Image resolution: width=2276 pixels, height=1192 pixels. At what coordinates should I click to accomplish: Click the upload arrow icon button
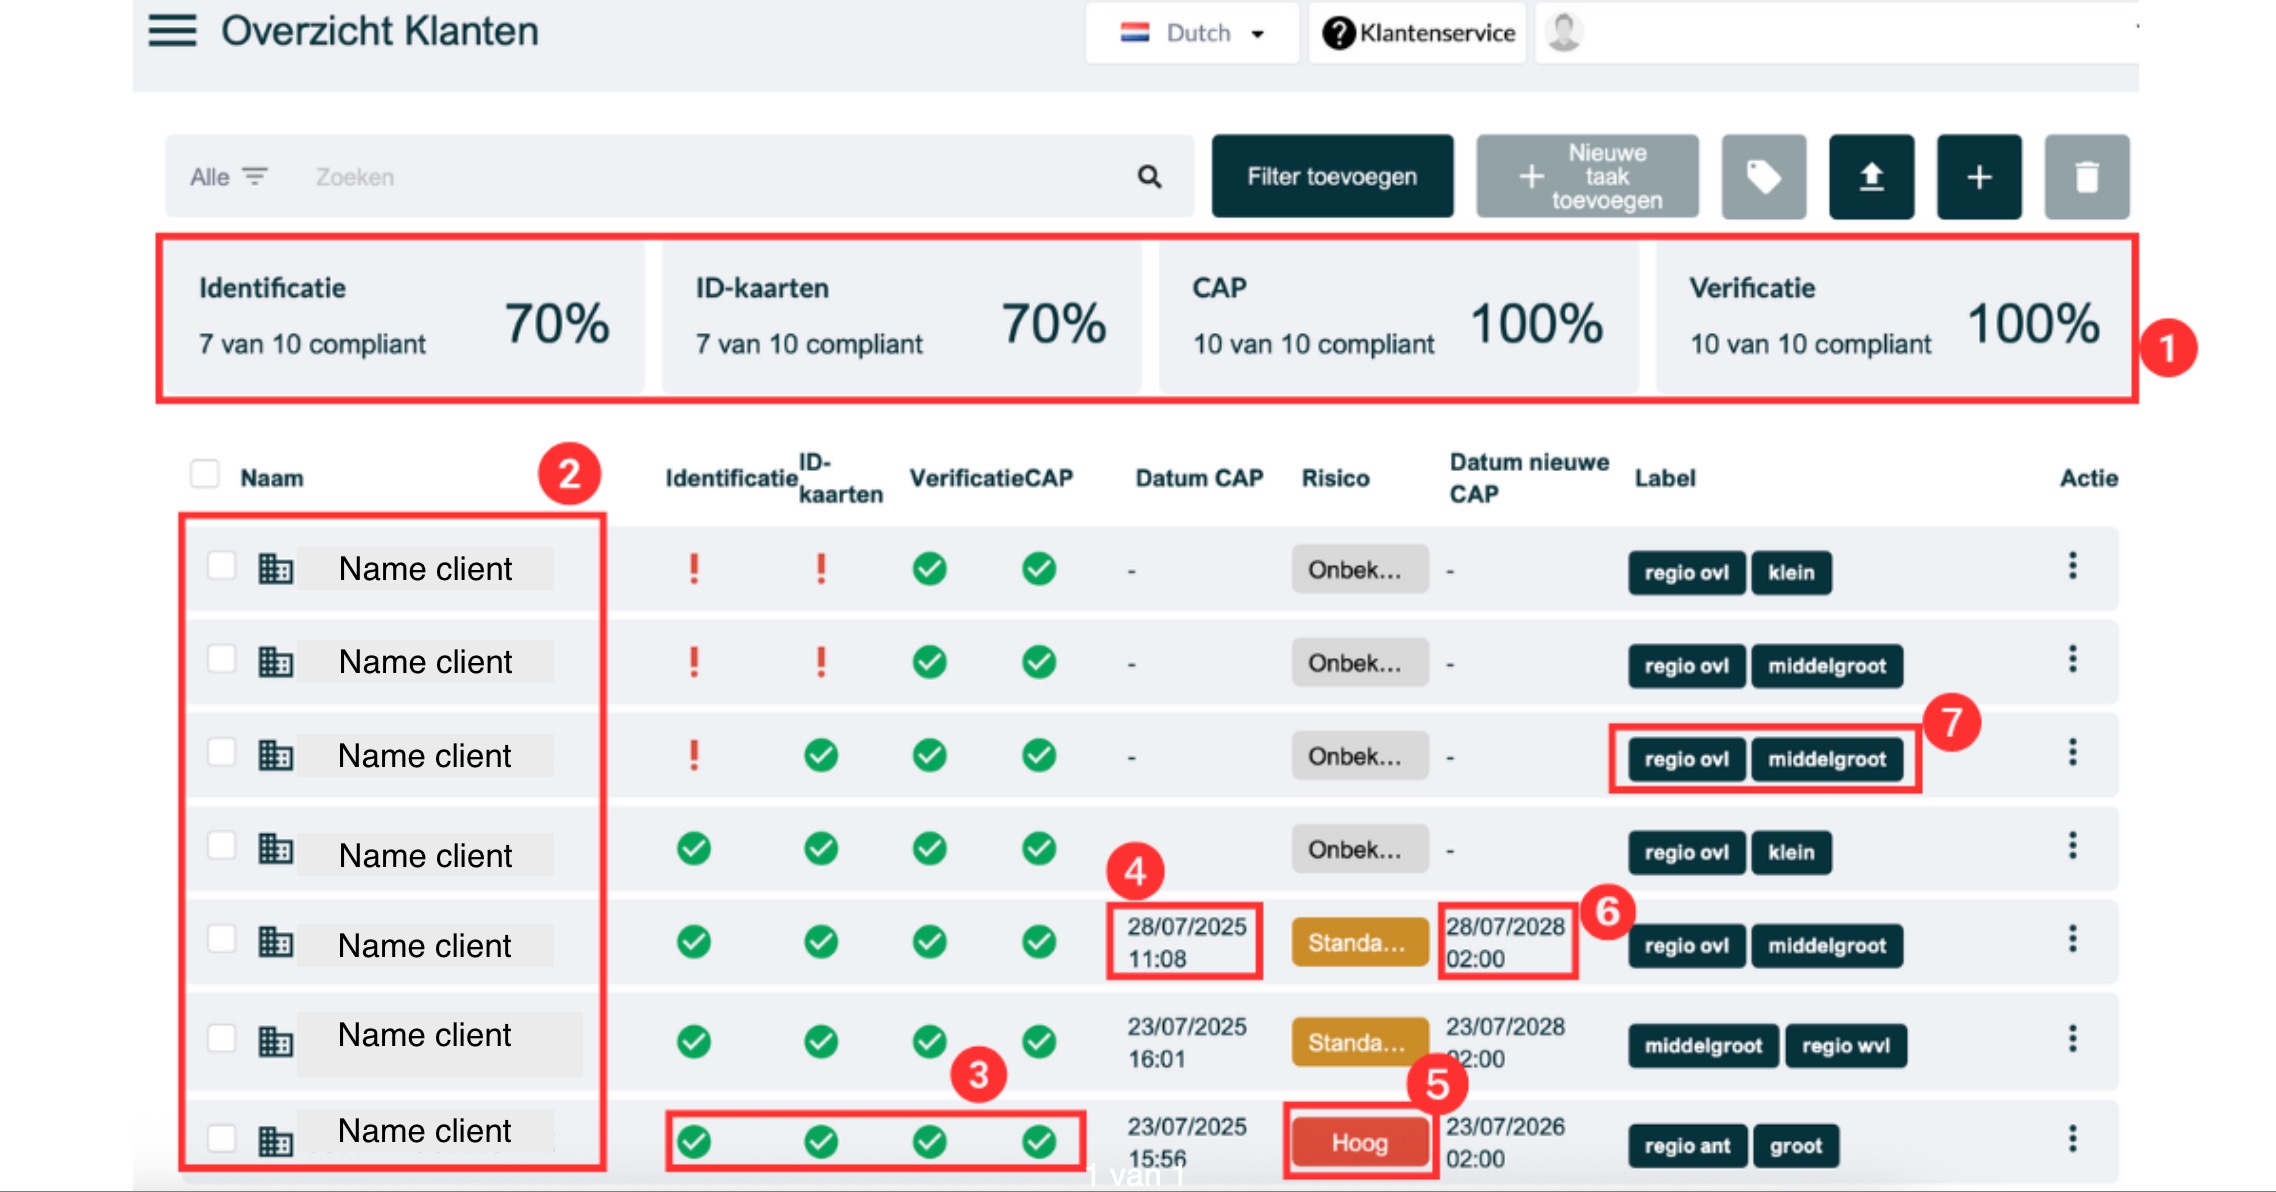[1871, 177]
